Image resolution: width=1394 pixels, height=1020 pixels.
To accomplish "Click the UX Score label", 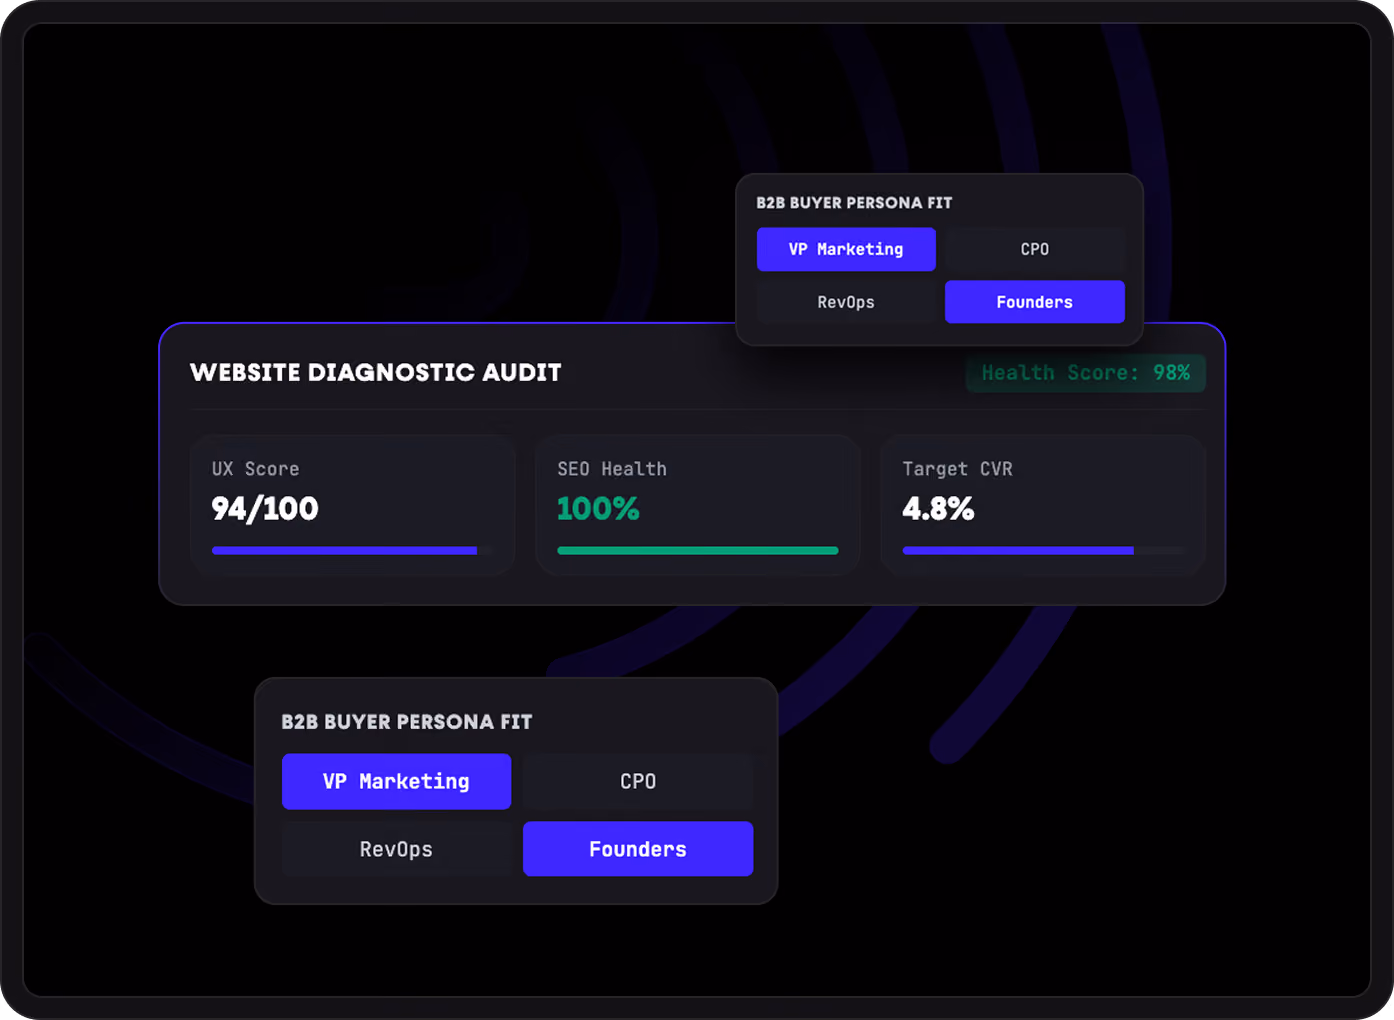I will pos(256,469).
